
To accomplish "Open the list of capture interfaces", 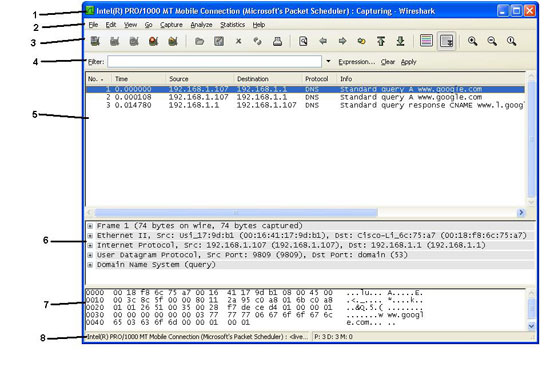I will click(x=95, y=41).
